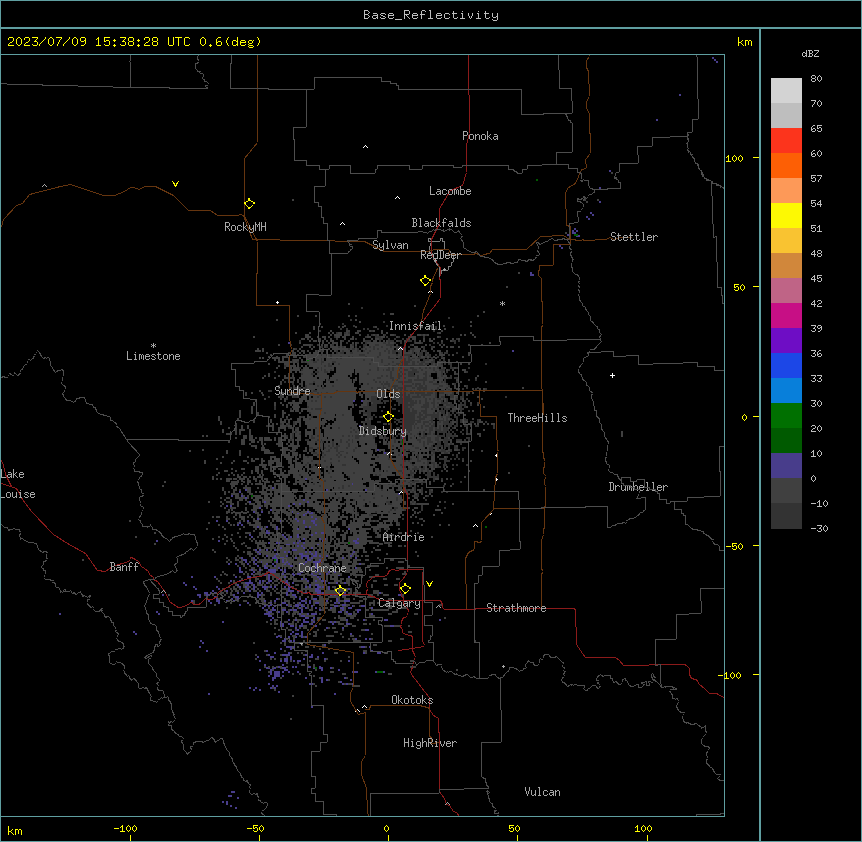862x842 pixels.
Task: Click the Drumheller label
Action: pyautogui.click(x=638, y=487)
